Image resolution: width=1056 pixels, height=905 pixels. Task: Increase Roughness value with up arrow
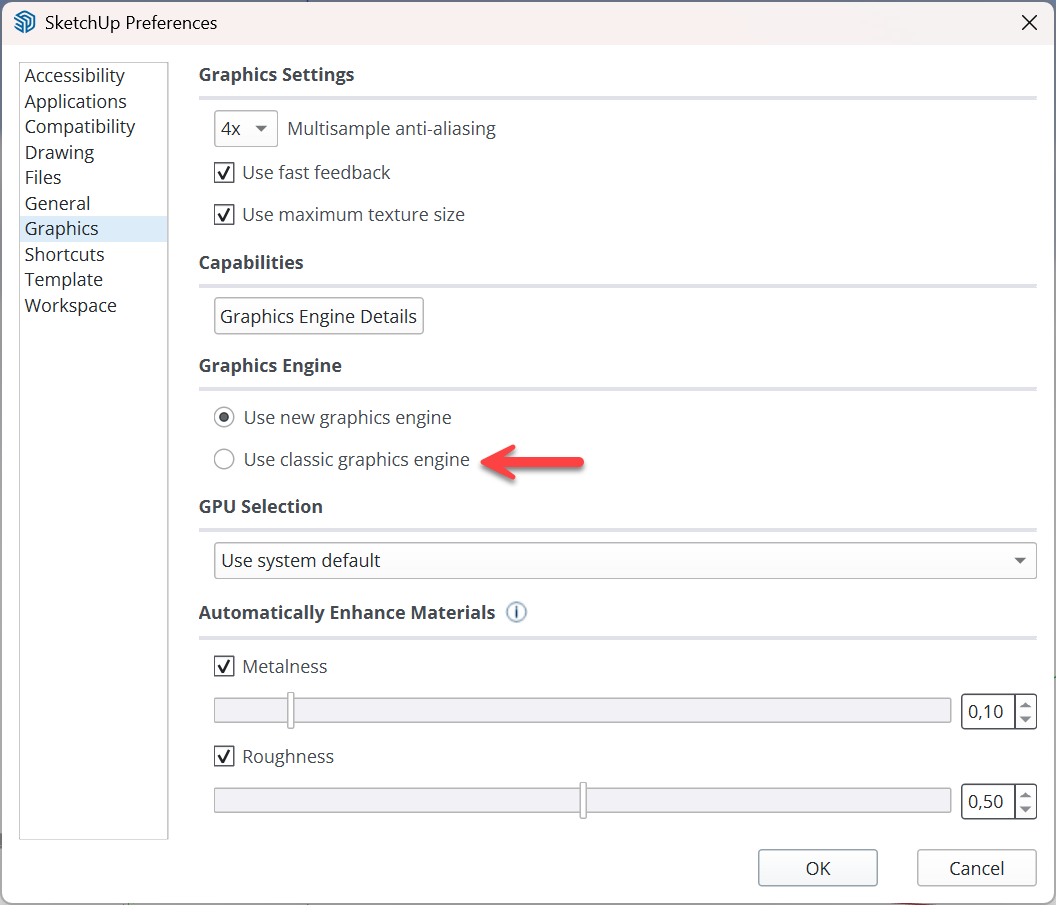tap(1025, 794)
